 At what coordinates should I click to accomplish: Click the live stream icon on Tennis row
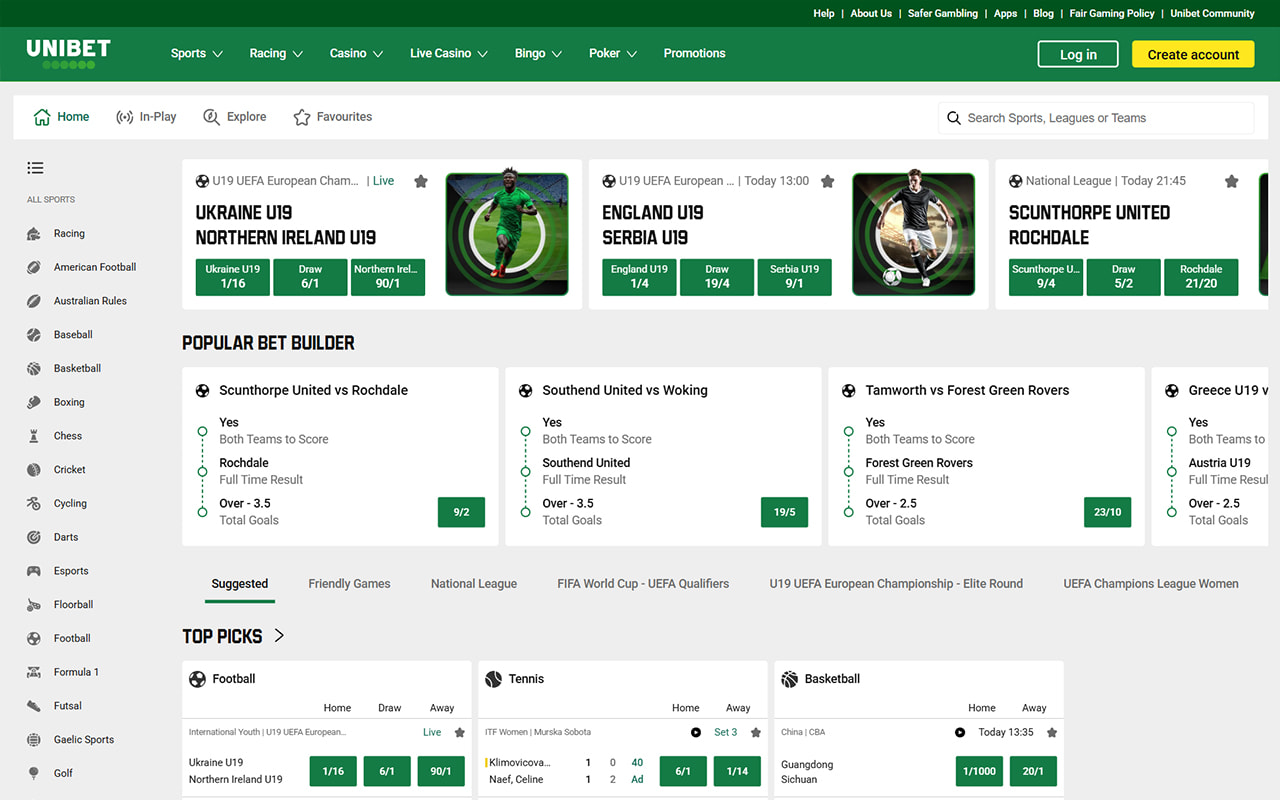[x=696, y=732]
